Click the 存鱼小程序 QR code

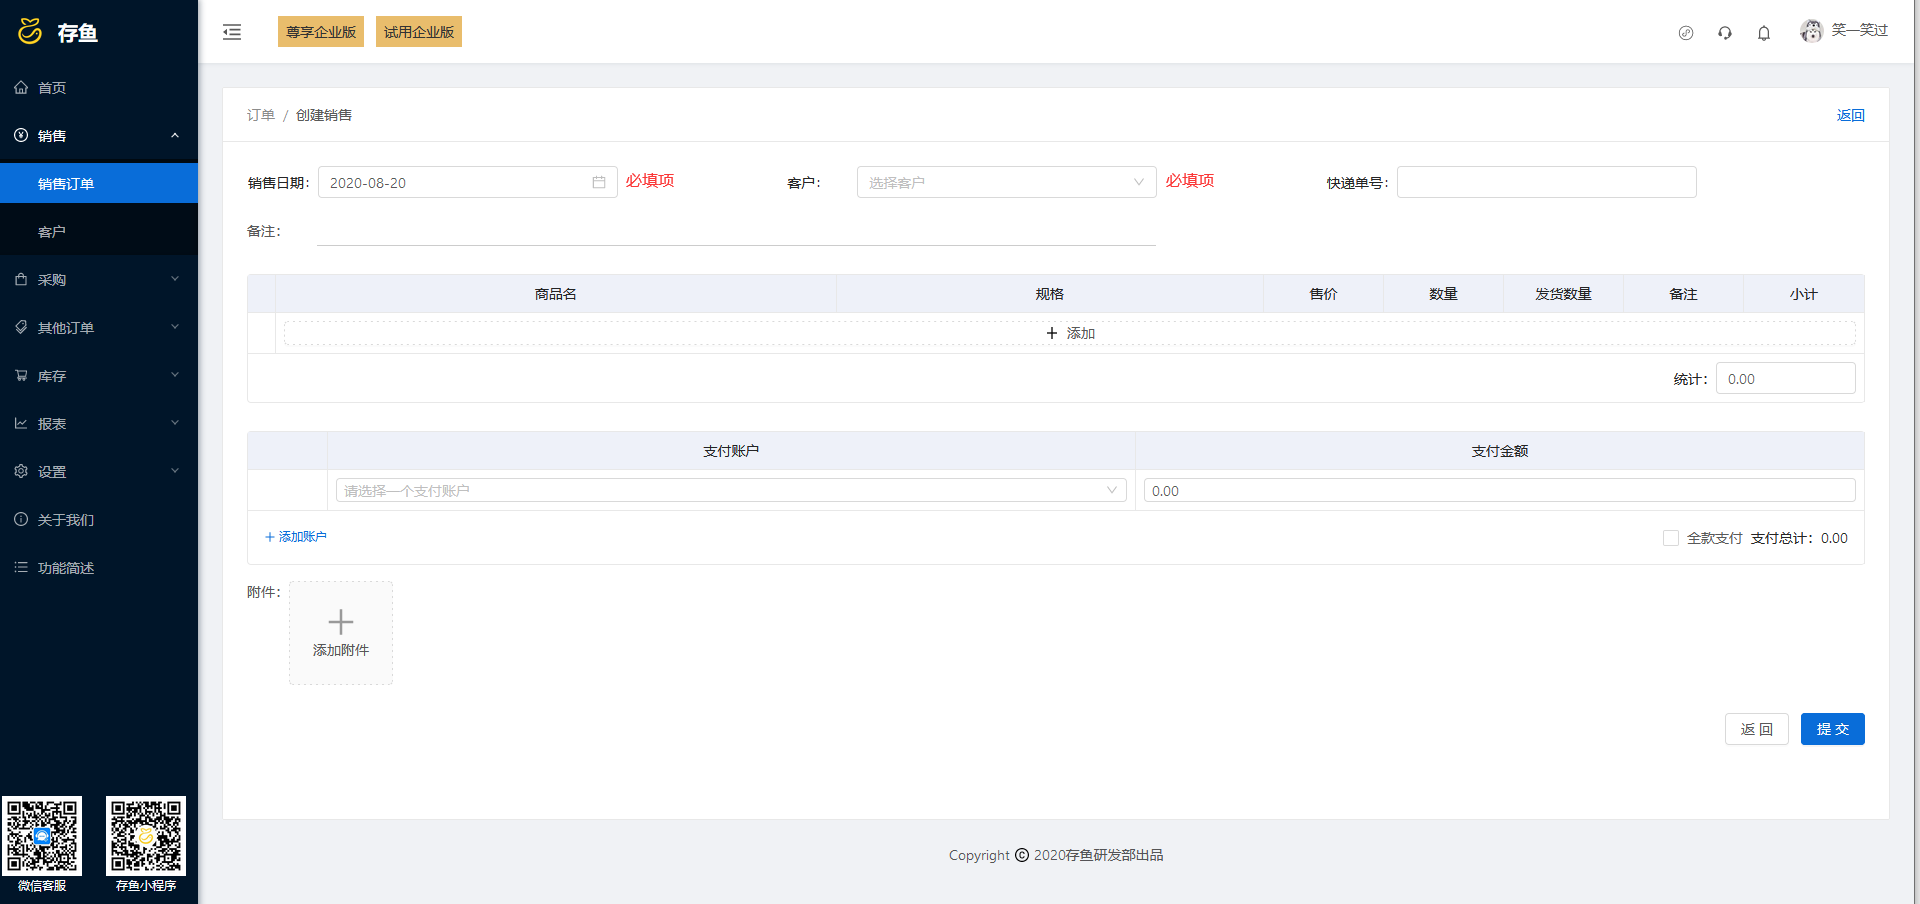[146, 836]
